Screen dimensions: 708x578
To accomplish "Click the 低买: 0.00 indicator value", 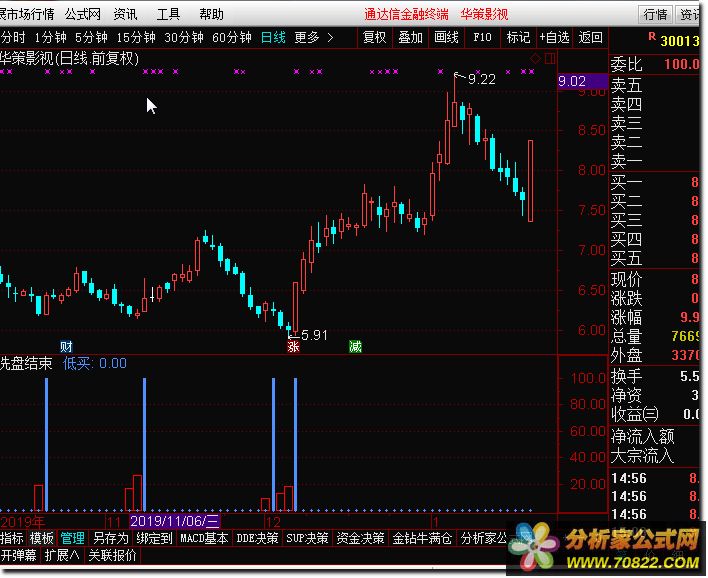I will [95, 364].
